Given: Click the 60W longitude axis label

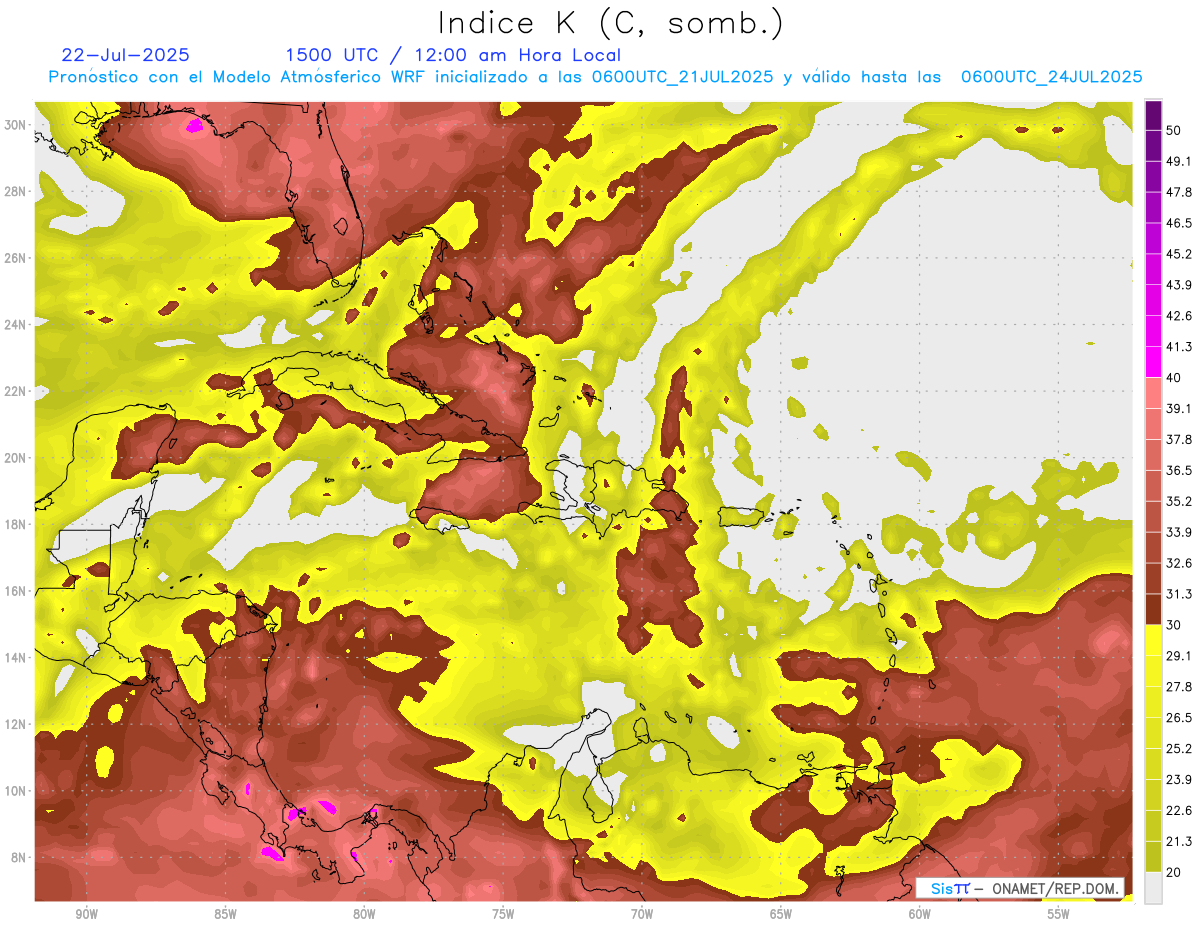Looking at the screenshot, I should tap(920, 915).
